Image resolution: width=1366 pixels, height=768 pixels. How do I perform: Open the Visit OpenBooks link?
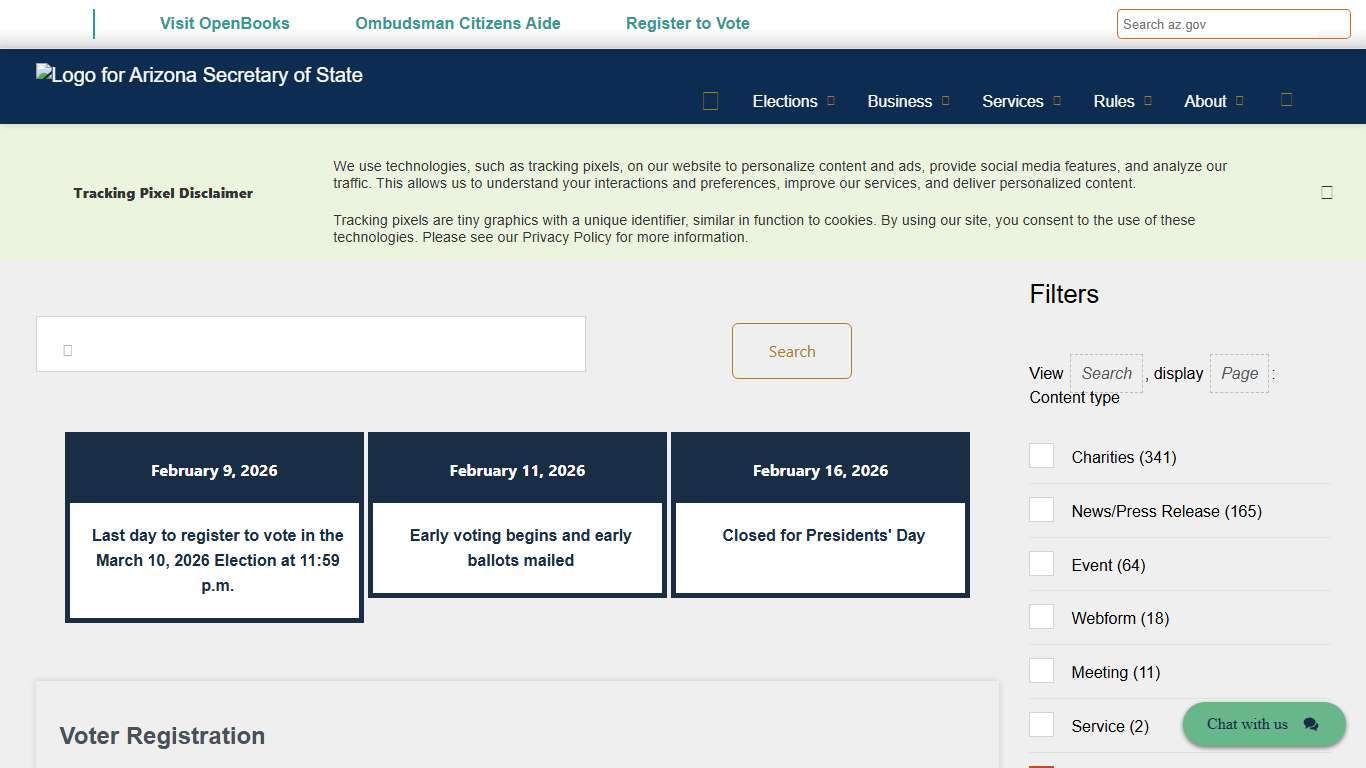(224, 23)
